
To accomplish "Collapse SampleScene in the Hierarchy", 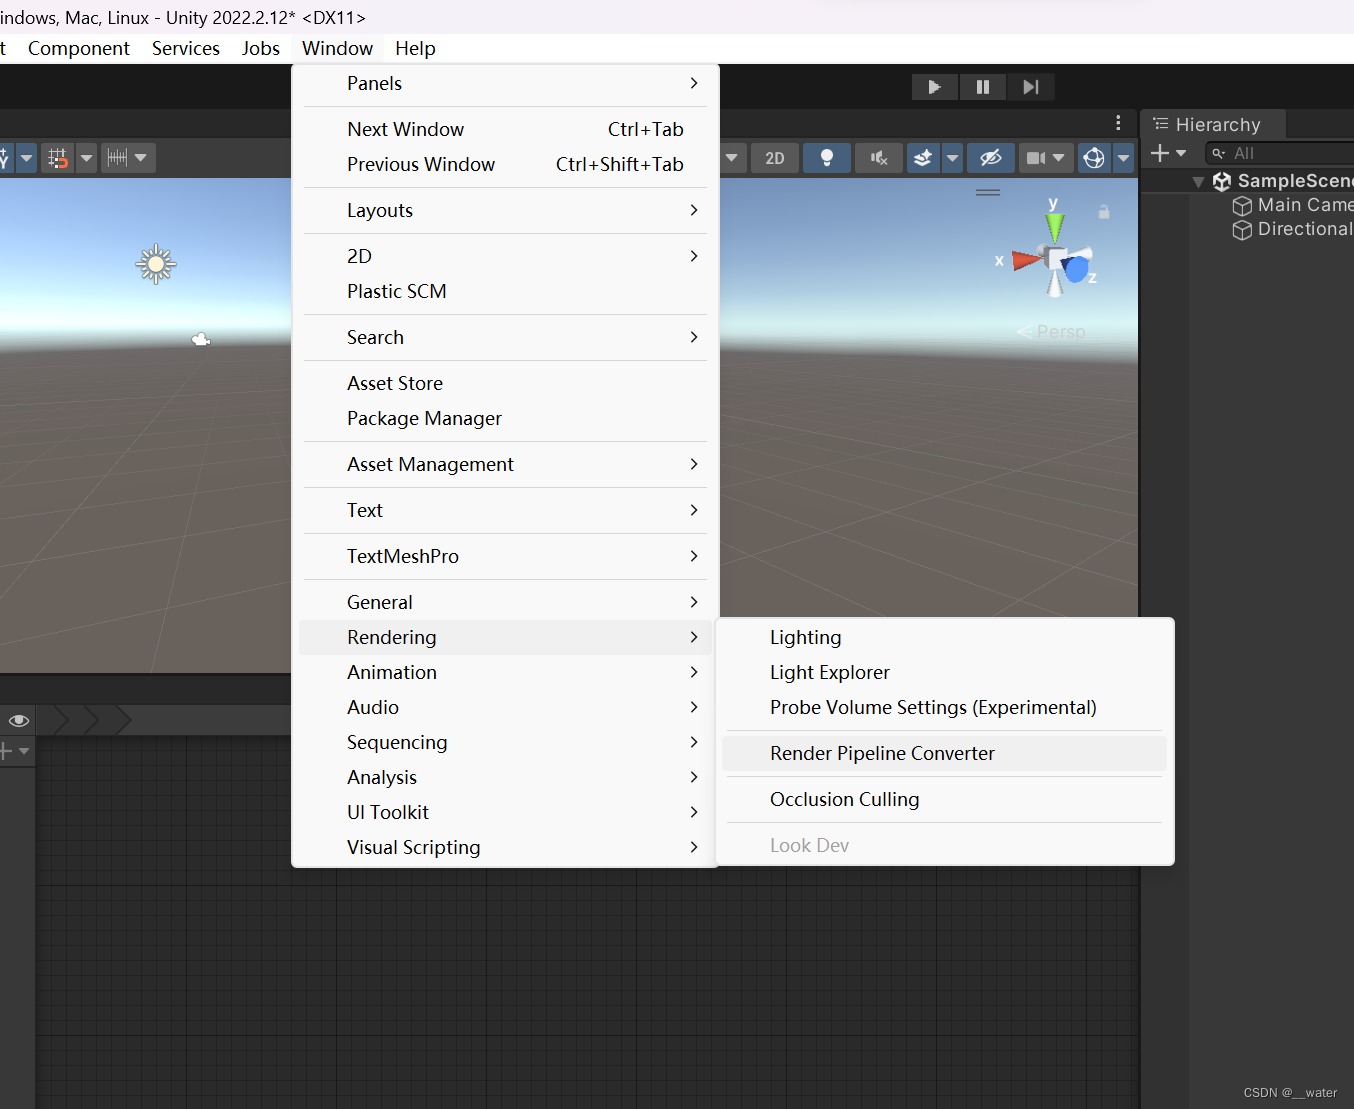I will click(x=1199, y=181).
